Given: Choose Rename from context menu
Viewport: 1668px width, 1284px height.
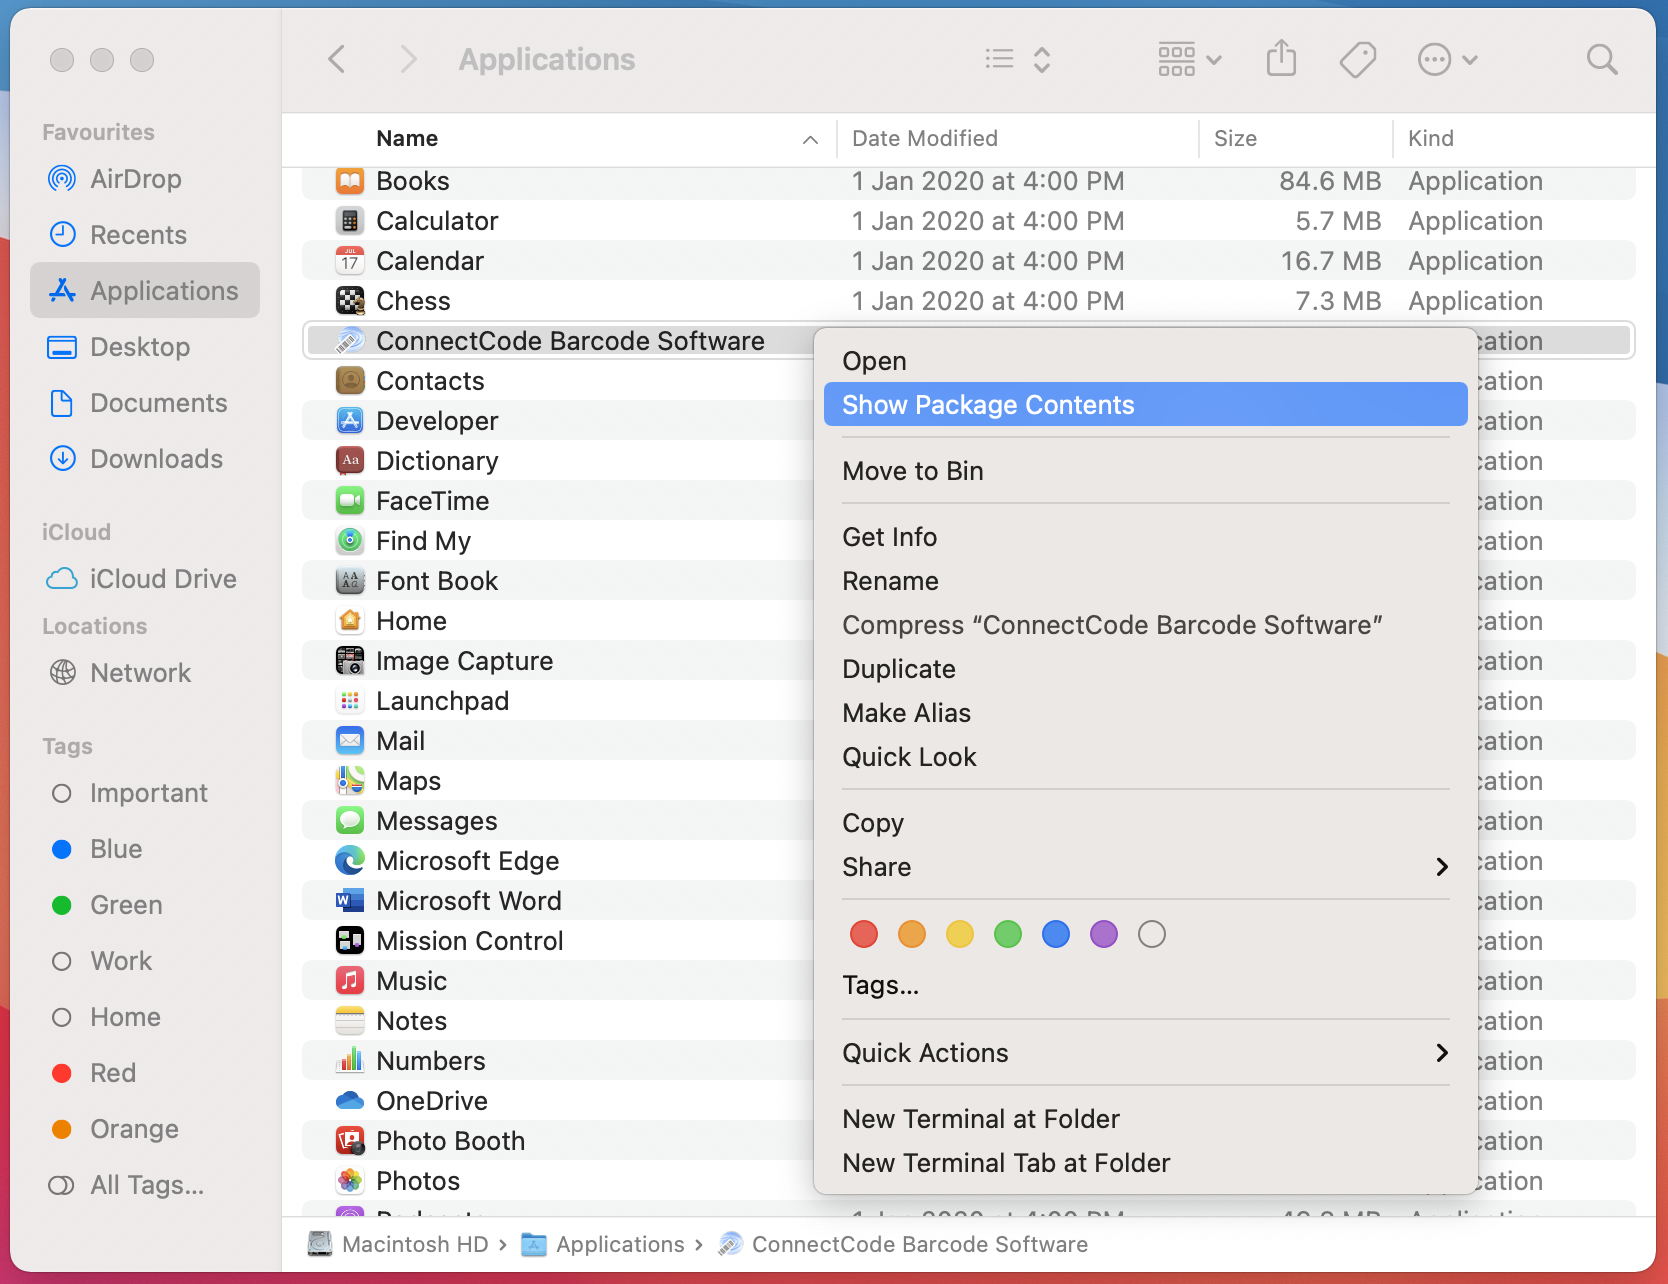Looking at the screenshot, I should click(1145, 581).
